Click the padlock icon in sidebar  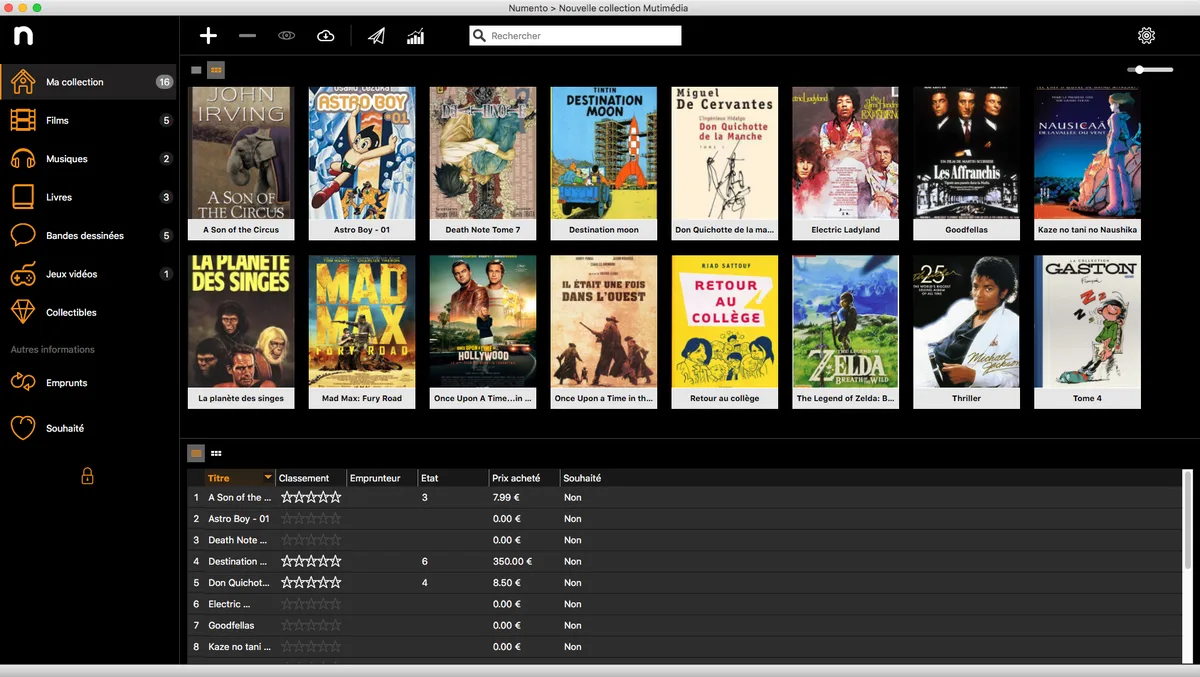click(x=87, y=476)
